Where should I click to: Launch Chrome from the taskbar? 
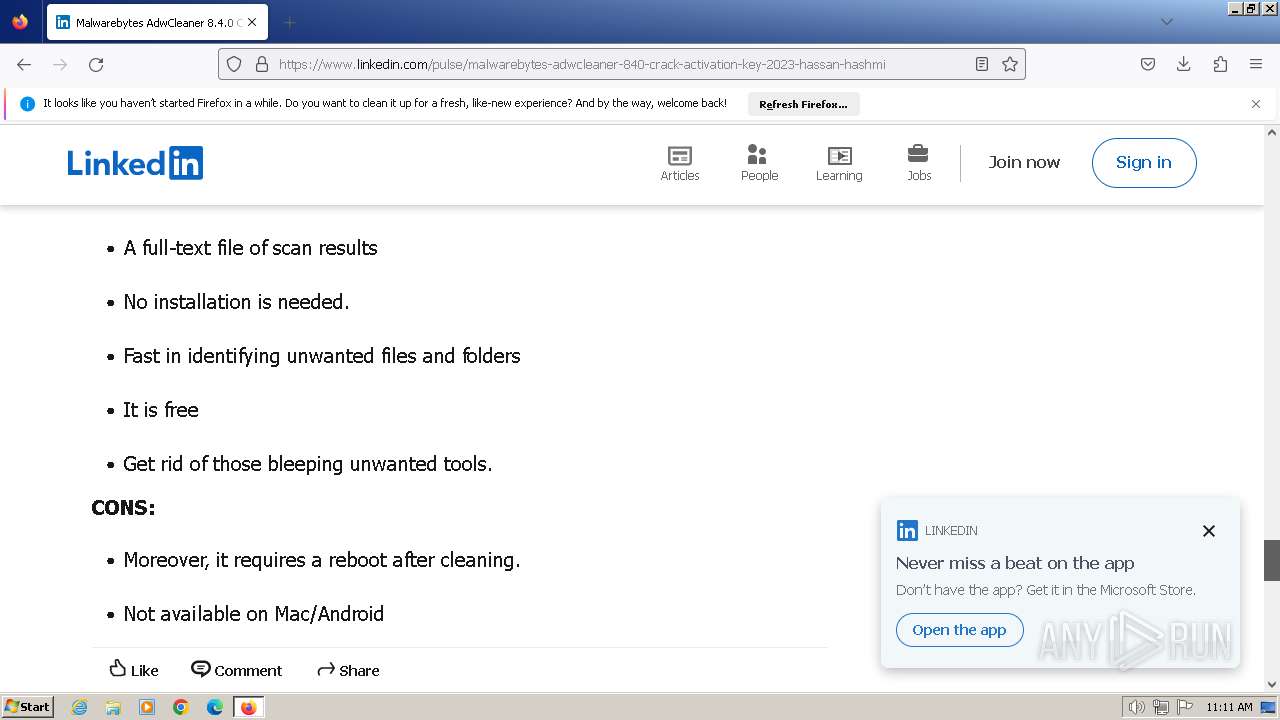(181, 707)
